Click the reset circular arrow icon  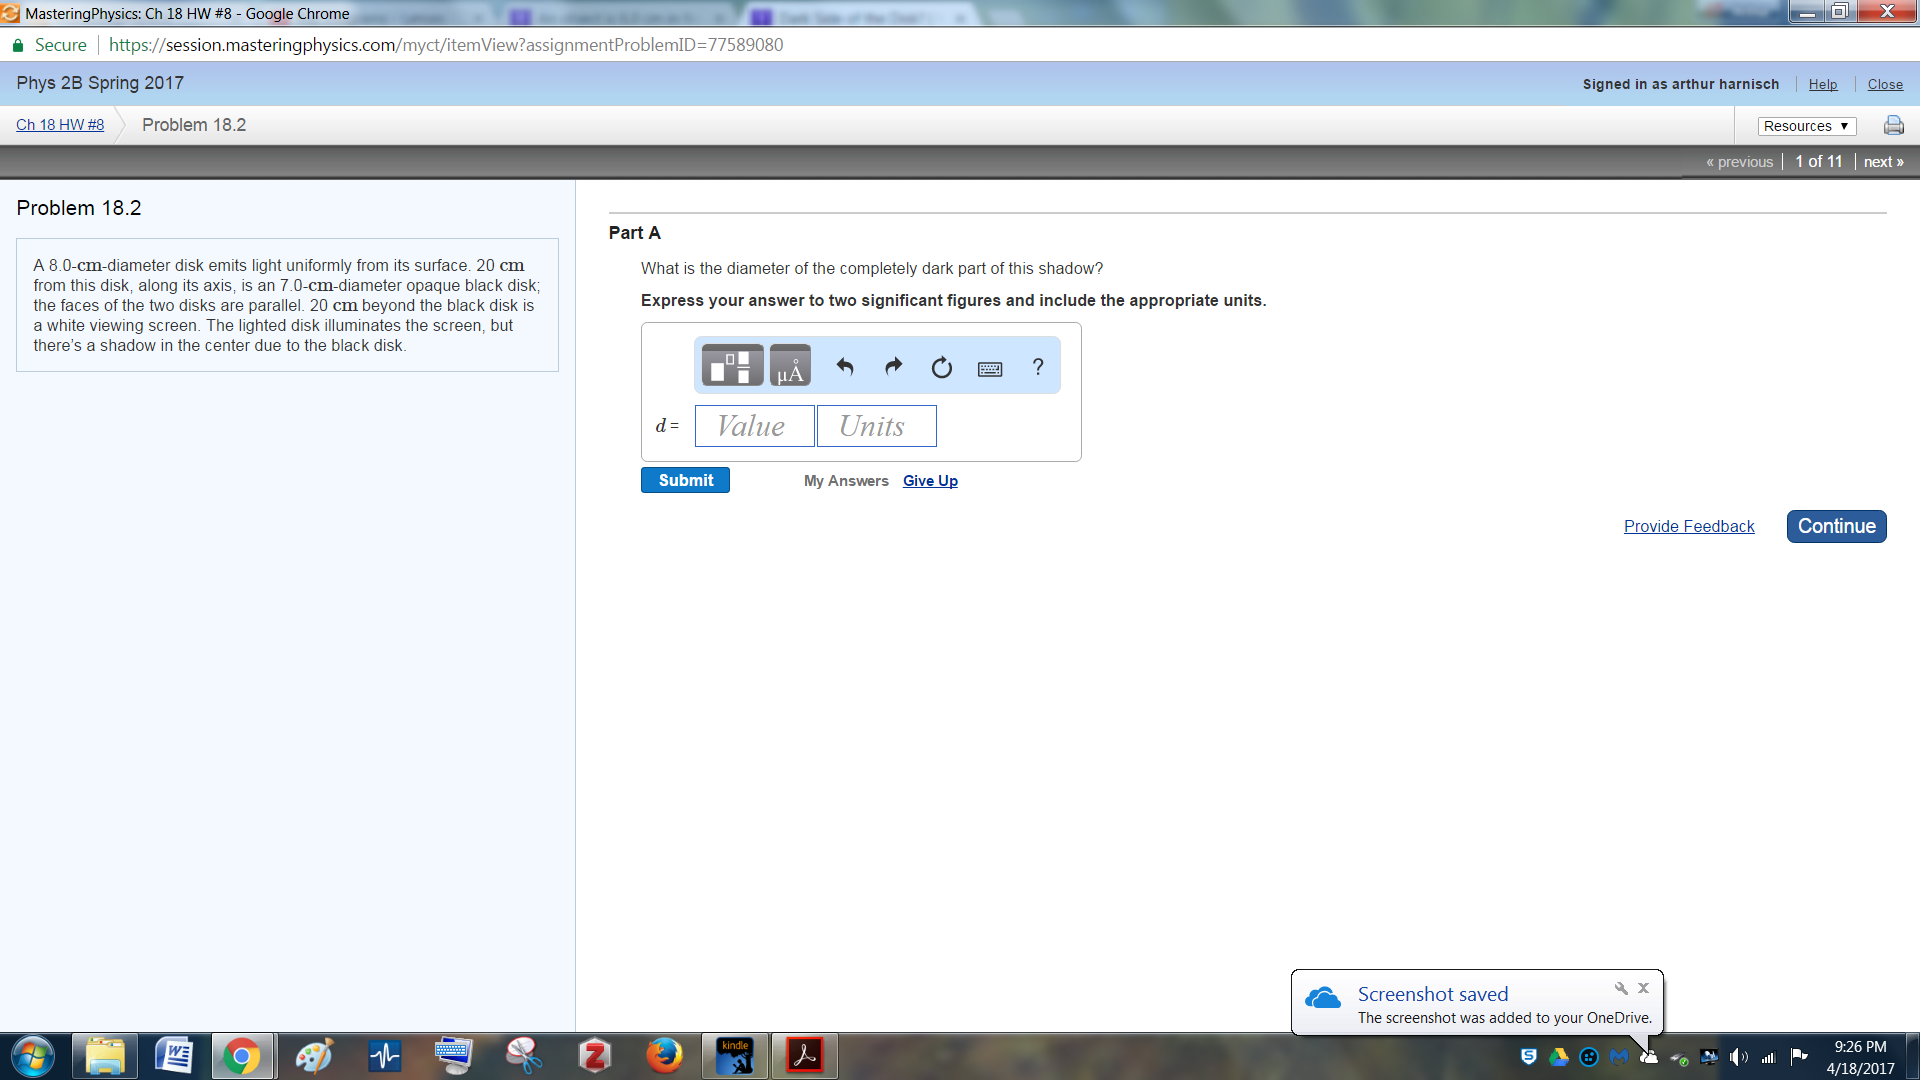pyautogui.click(x=941, y=368)
